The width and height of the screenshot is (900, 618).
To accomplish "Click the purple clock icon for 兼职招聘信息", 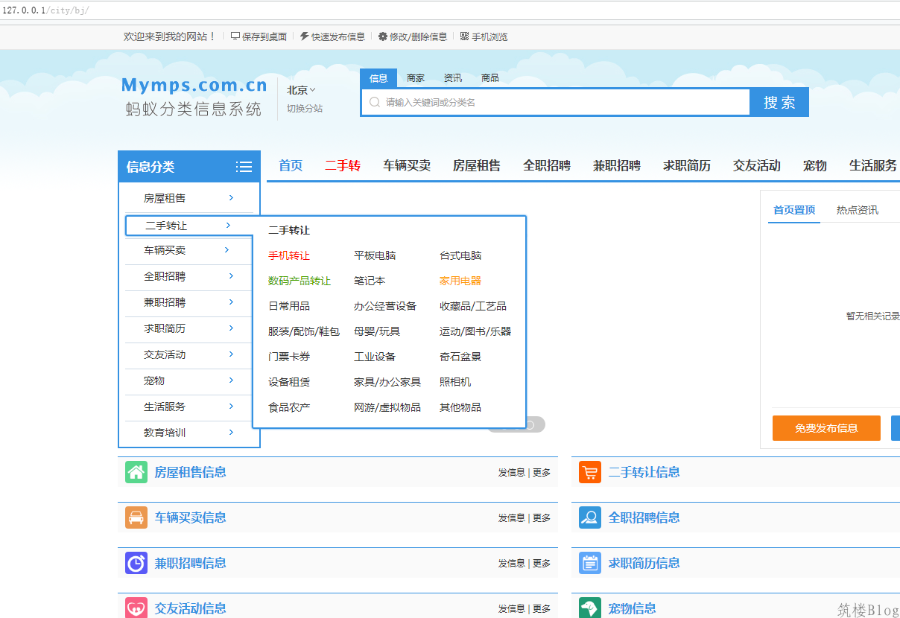I will [136, 563].
